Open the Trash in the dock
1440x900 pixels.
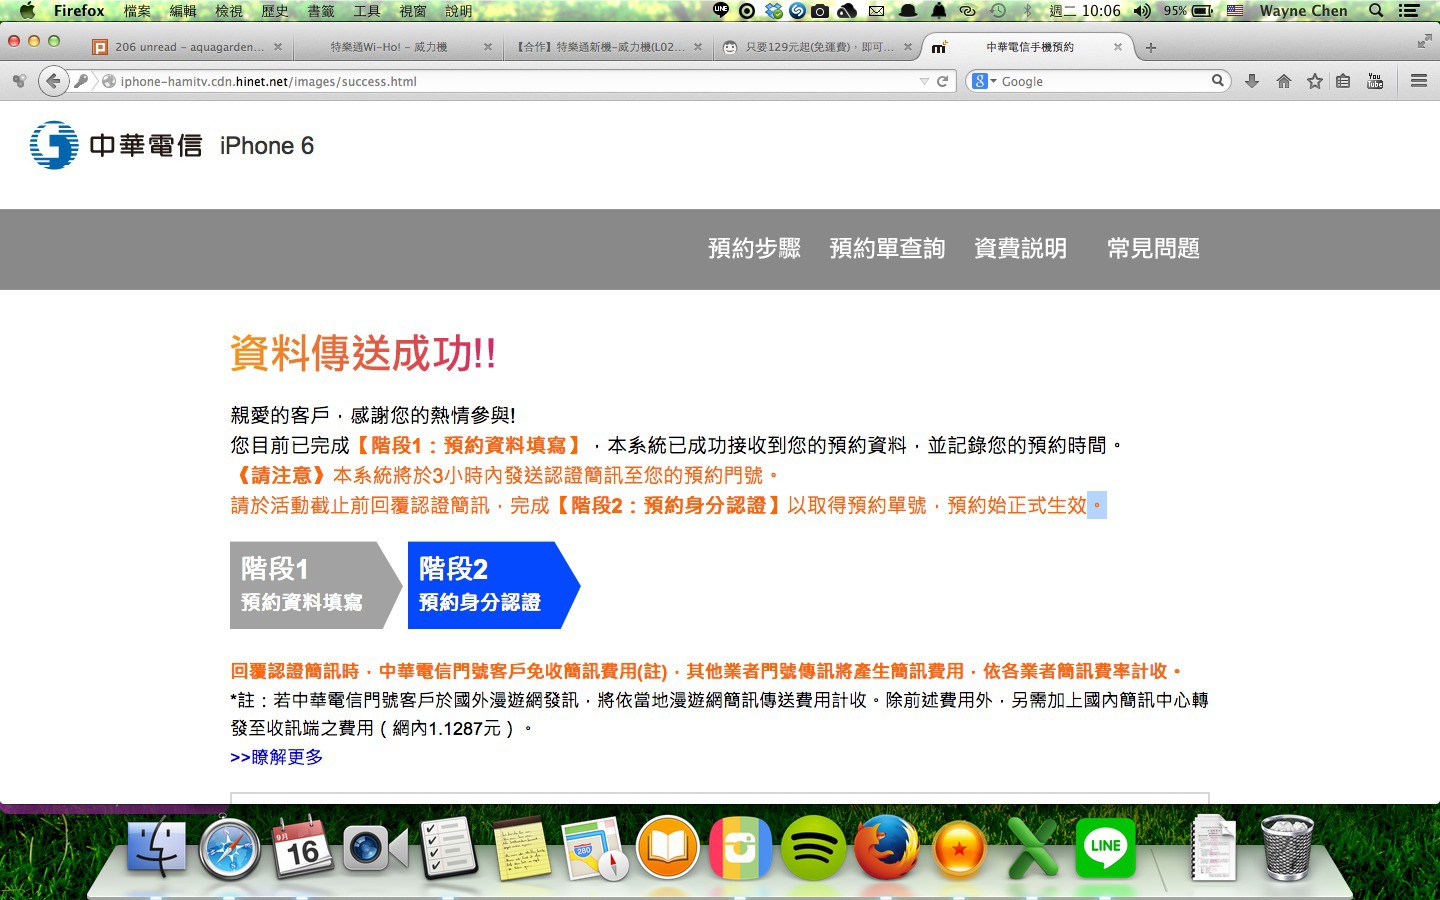pos(1287,848)
